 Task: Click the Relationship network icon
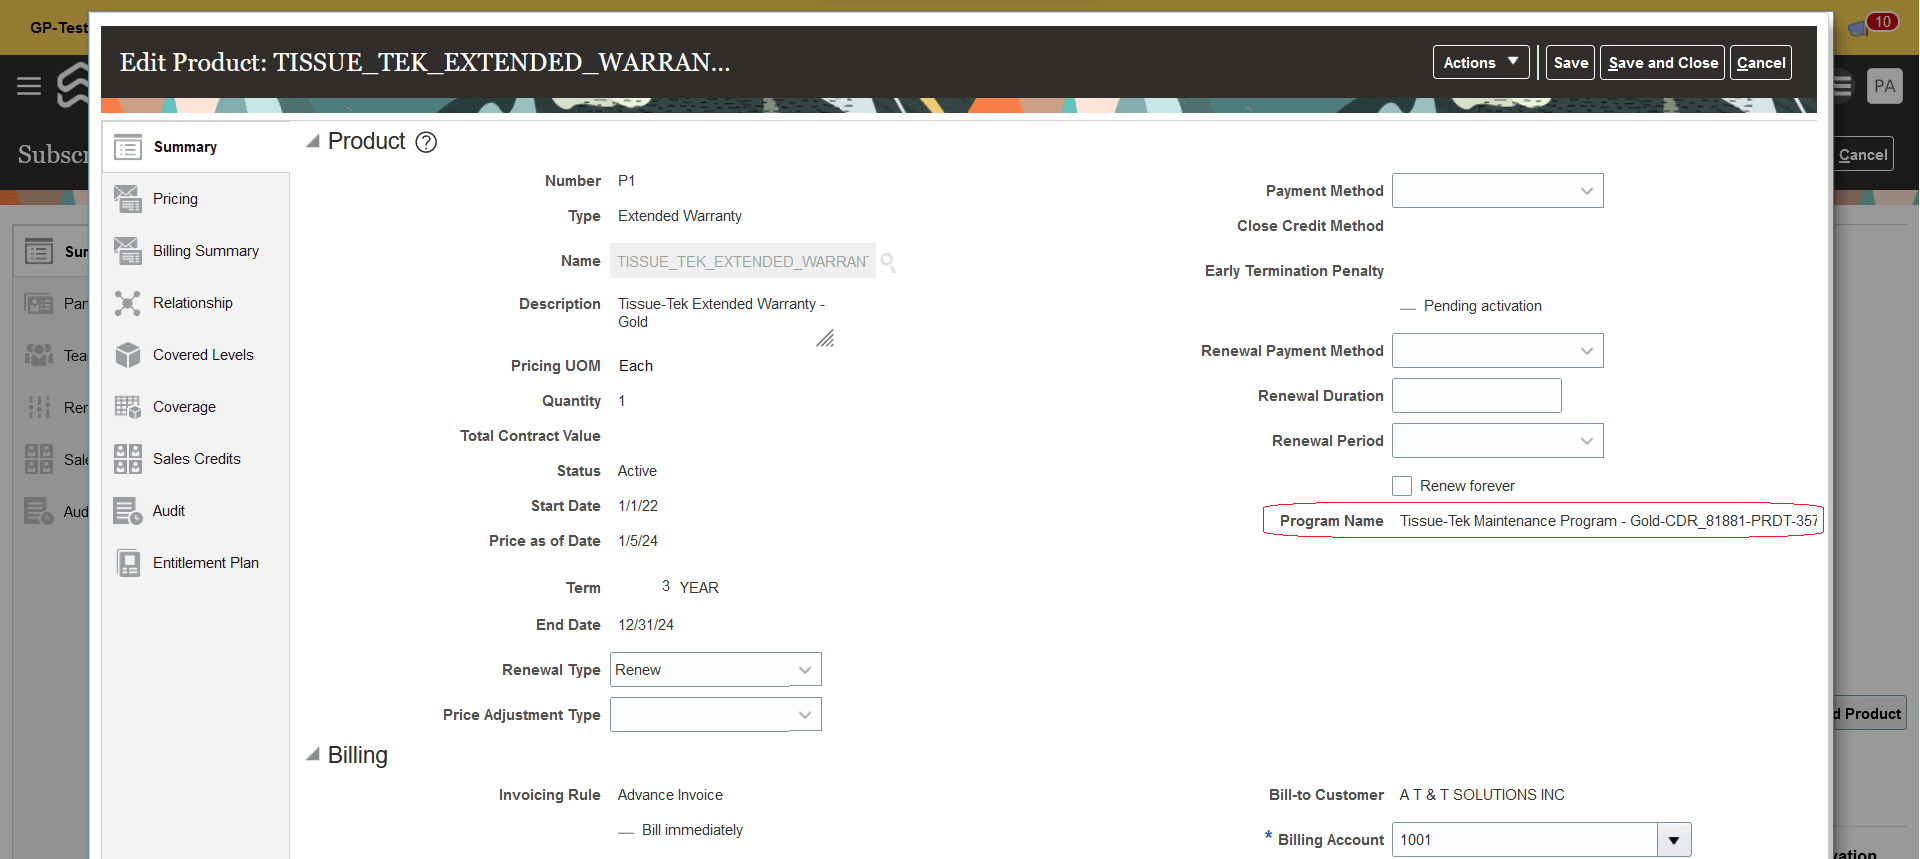[128, 303]
